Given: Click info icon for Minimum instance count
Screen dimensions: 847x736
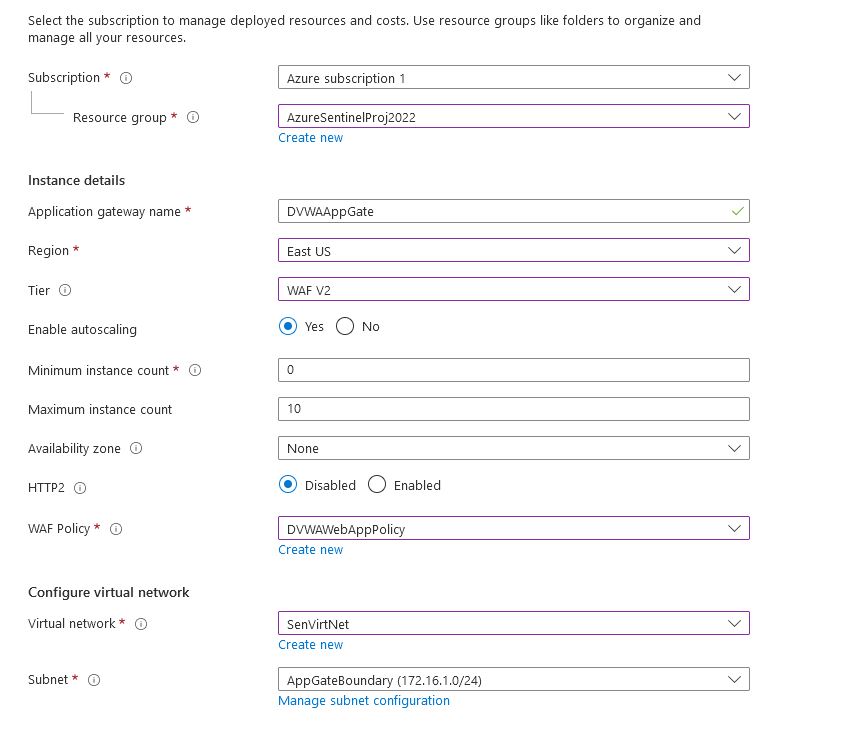Looking at the screenshot, I should point(195,370).
